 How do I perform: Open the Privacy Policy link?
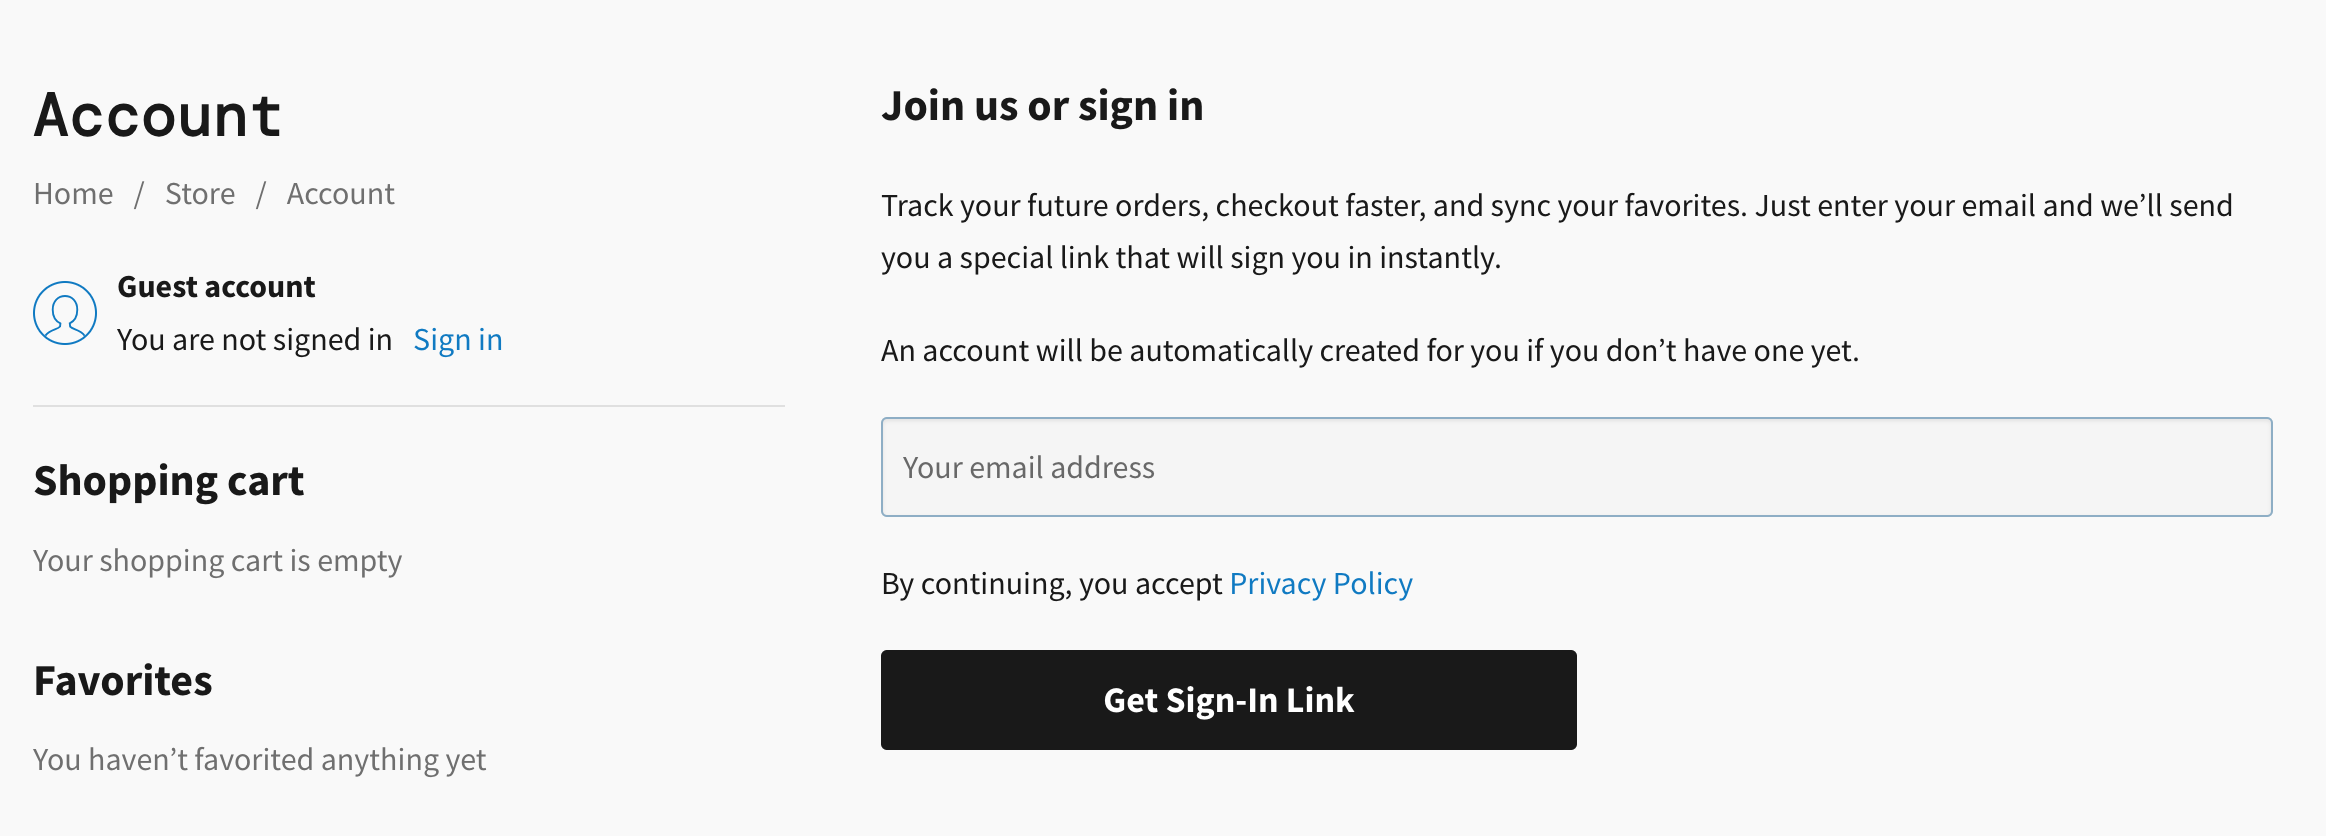click(1320, 583)
